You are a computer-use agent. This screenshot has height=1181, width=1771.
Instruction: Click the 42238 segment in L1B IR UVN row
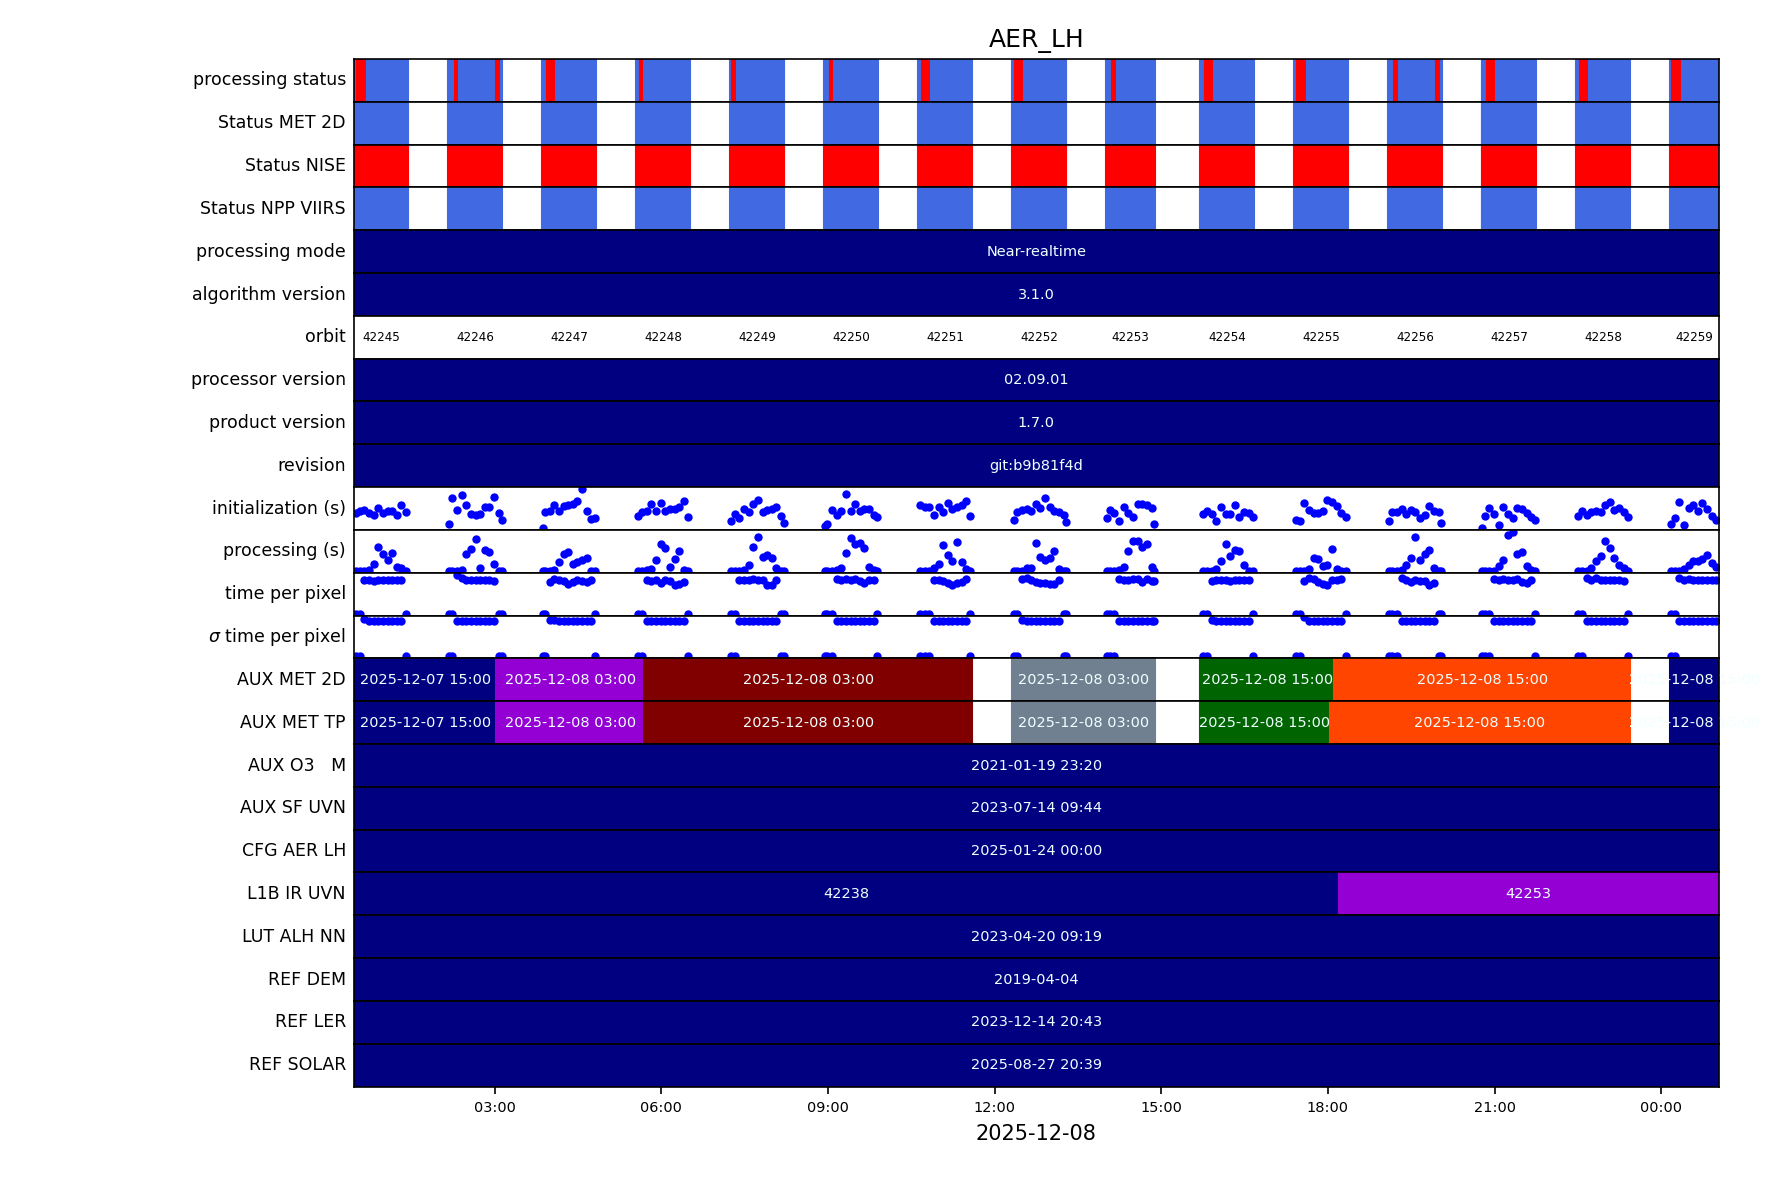846,893
